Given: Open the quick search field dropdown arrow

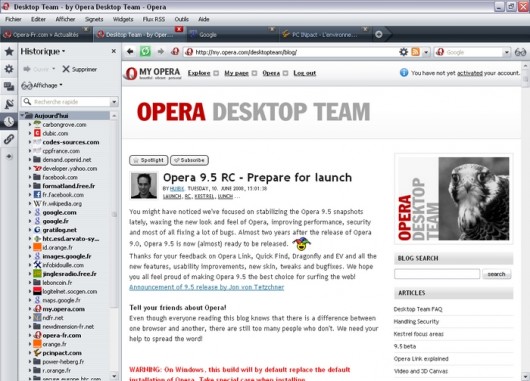Looking at the screenshot, I should coord(114,101).
